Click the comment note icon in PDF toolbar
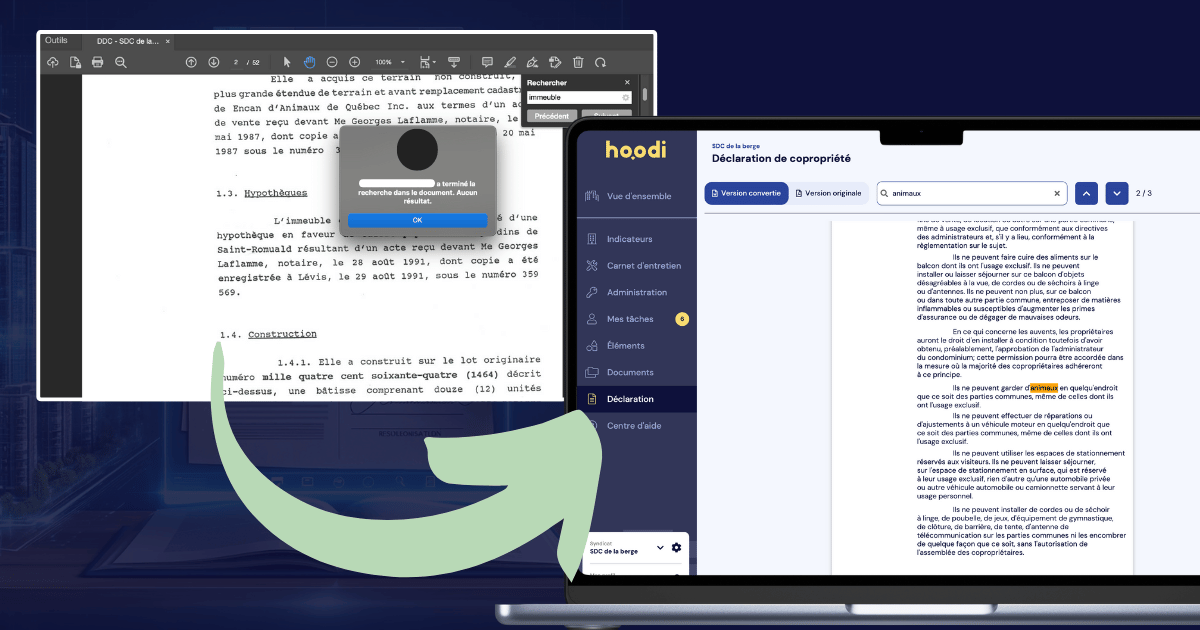 coord(488,62)
